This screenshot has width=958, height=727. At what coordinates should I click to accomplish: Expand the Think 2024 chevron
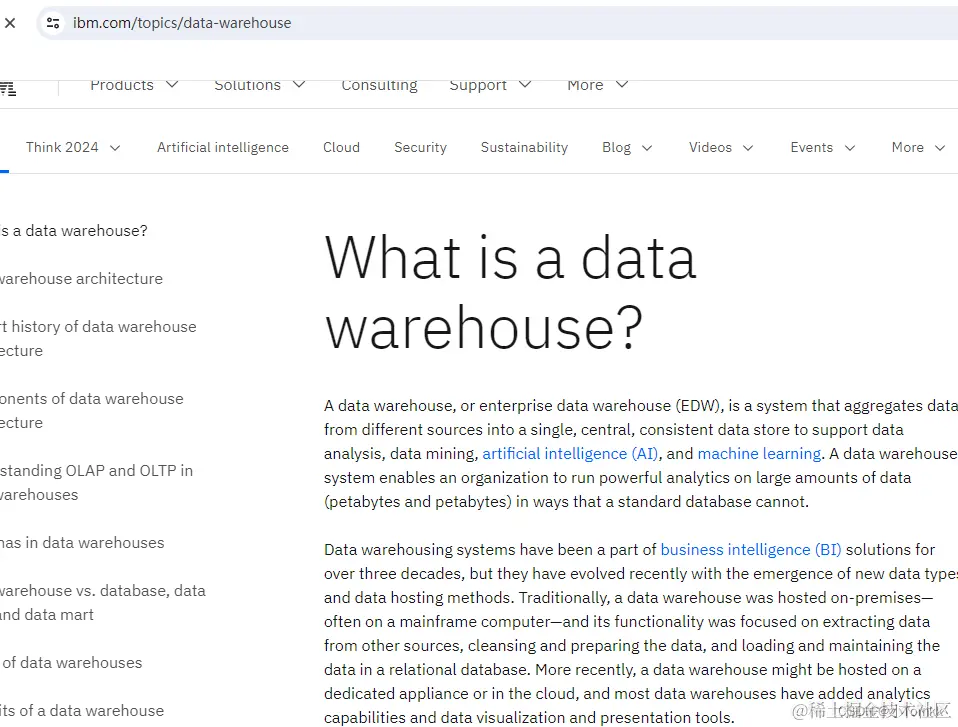click(x=115, y=148)
